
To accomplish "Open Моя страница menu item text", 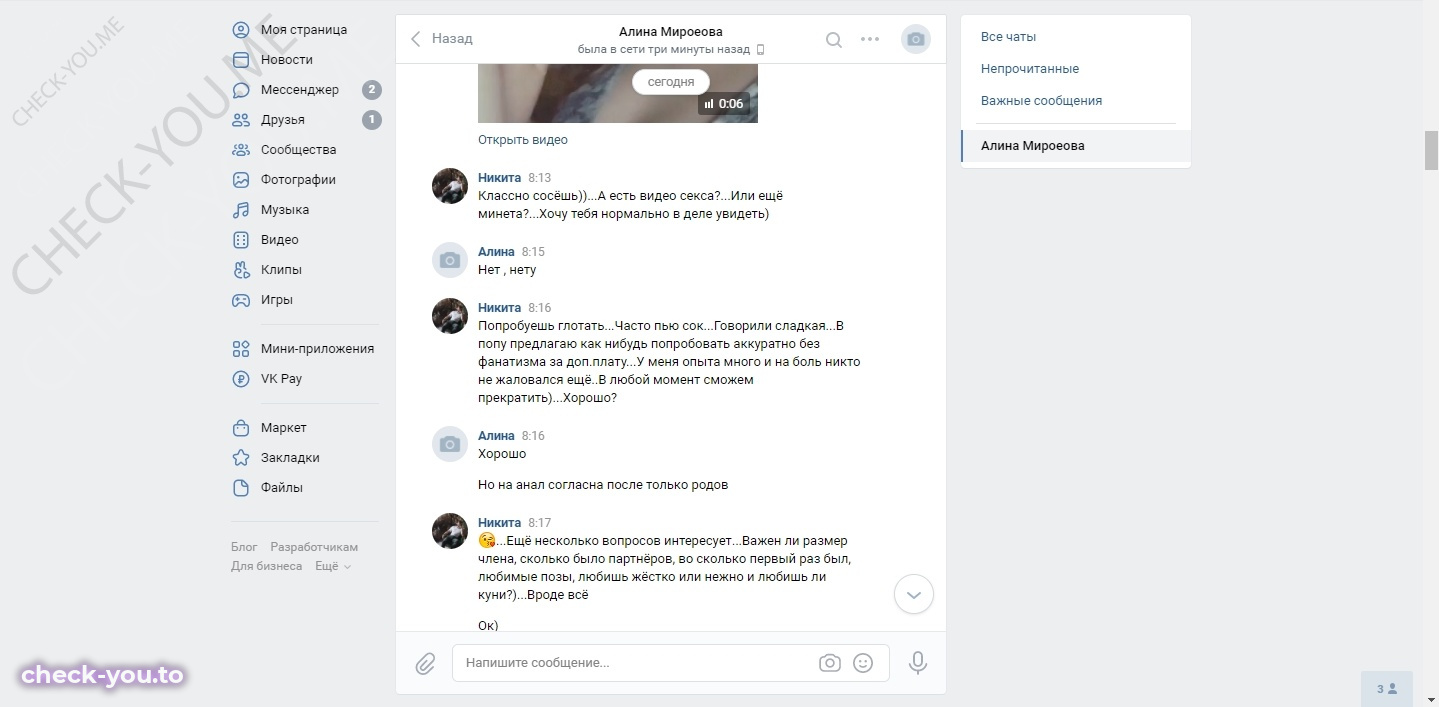I will pos(304,30).
